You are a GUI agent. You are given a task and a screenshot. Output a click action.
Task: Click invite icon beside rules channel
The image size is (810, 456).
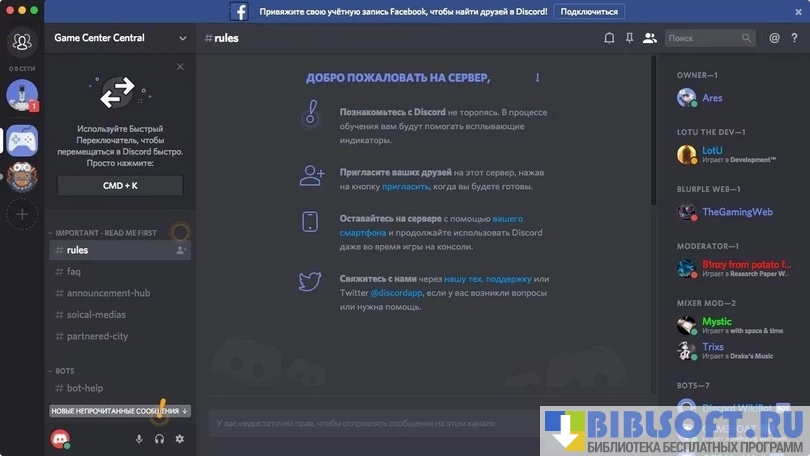click(181, 250)
